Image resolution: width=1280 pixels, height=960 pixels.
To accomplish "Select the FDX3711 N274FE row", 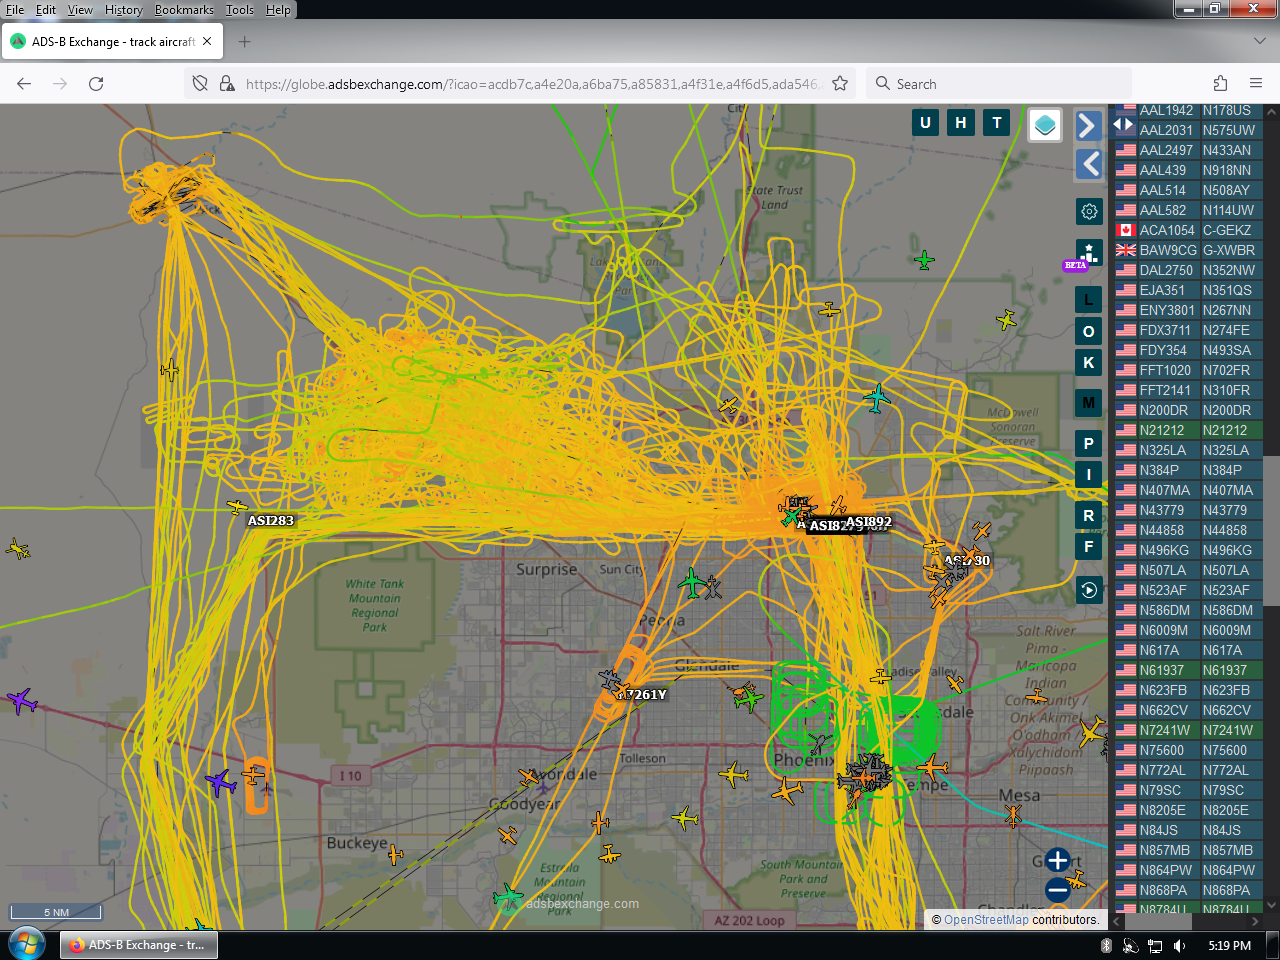I will tap(1187, 330).
